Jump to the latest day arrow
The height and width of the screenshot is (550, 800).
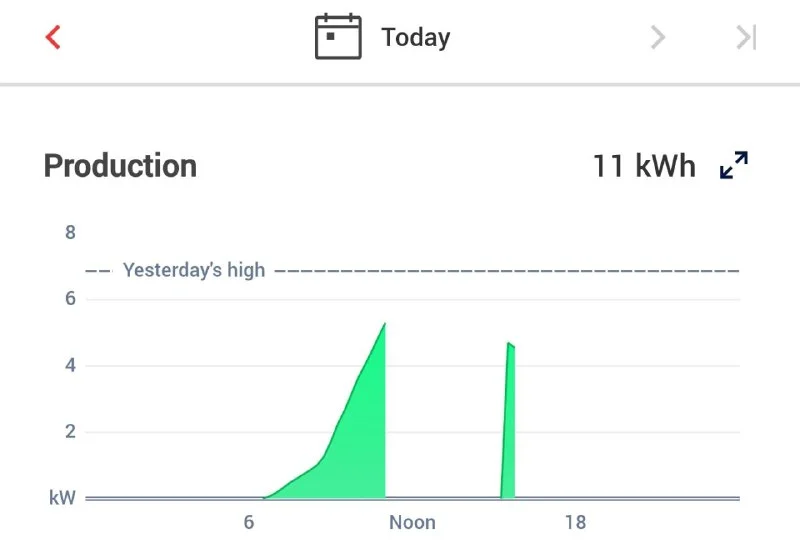746,38
